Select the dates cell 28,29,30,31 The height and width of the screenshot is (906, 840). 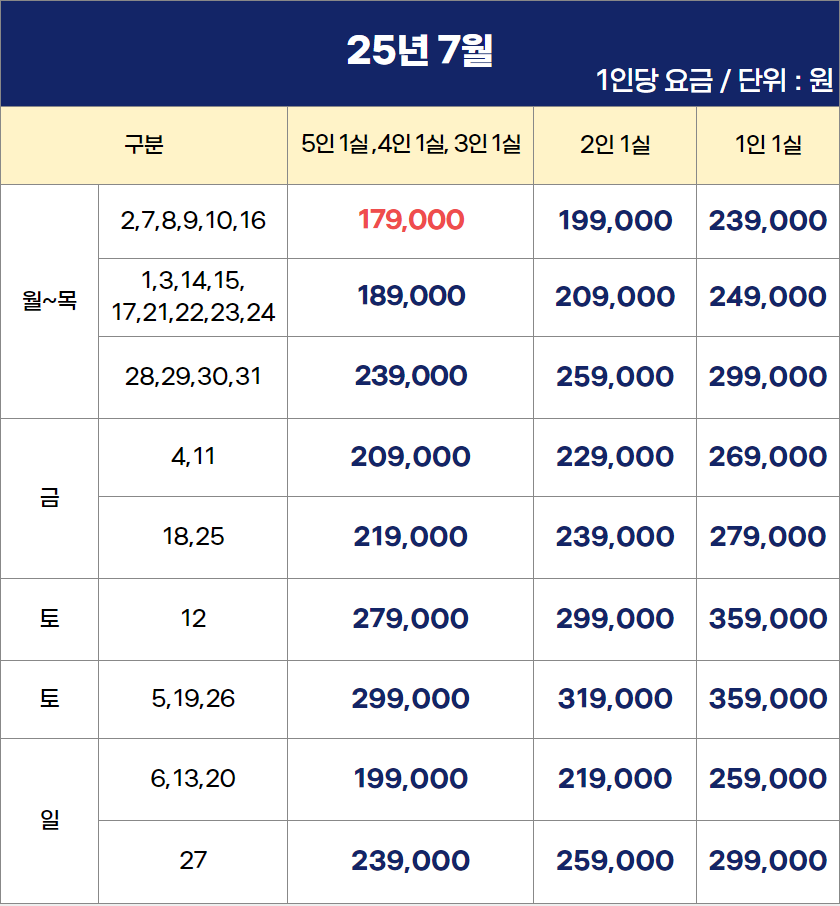pos(193,377)
